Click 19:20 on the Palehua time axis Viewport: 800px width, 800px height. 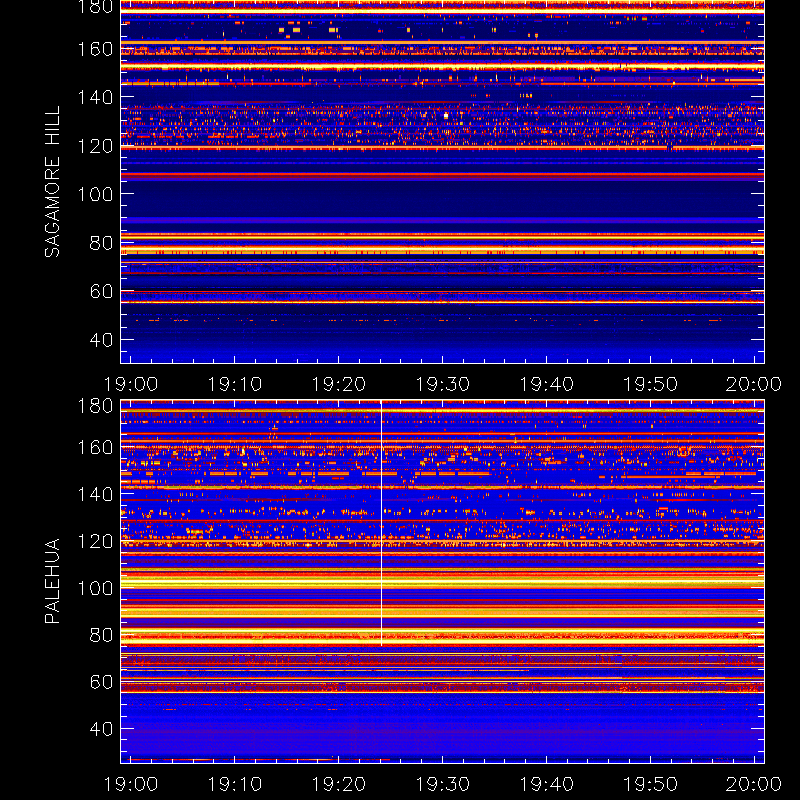(x=339, y=784)
